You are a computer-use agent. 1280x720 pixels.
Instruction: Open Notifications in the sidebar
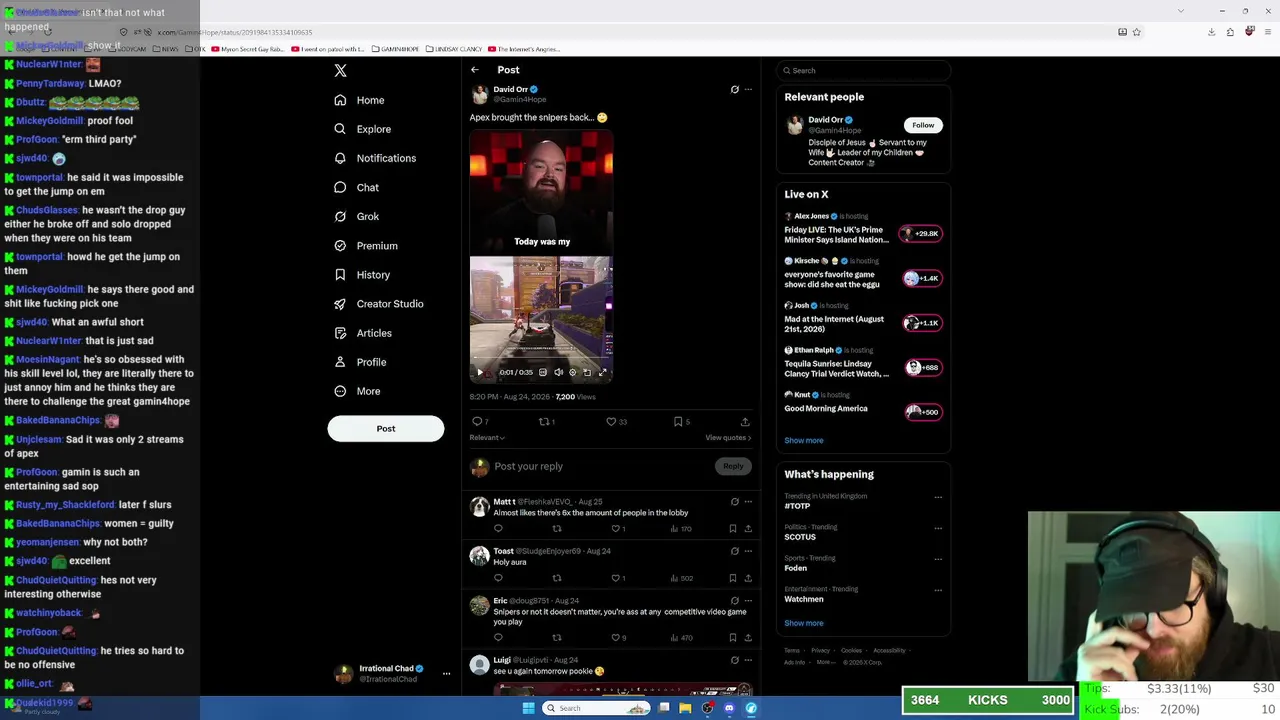(x=375, y=158)
